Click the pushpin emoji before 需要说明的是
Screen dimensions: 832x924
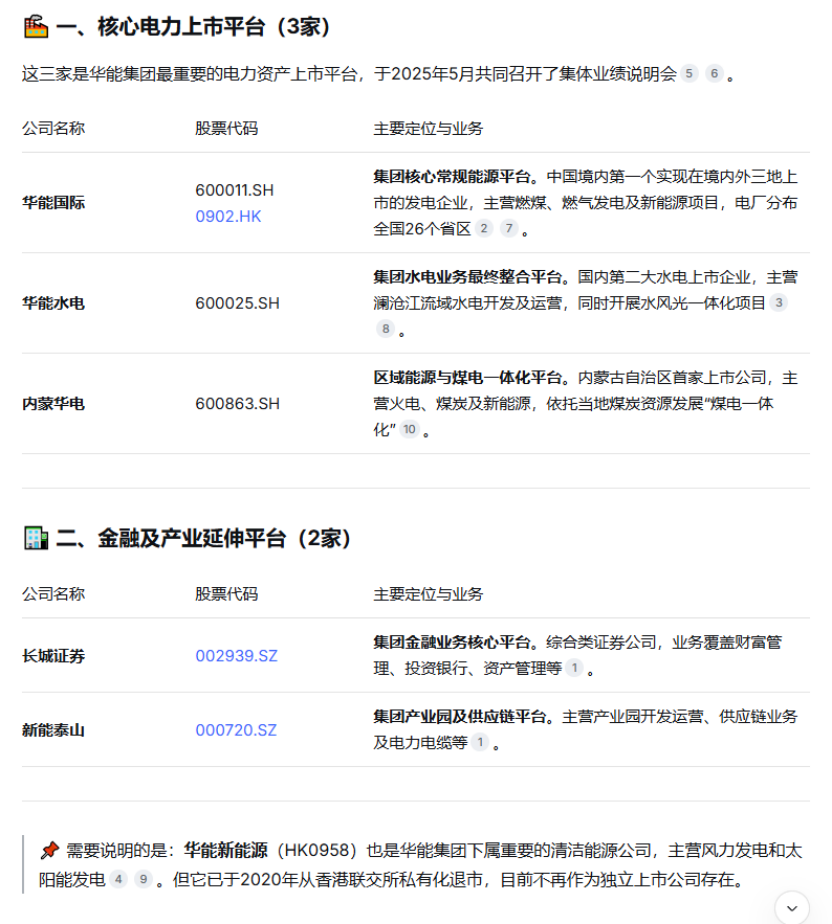49,850
